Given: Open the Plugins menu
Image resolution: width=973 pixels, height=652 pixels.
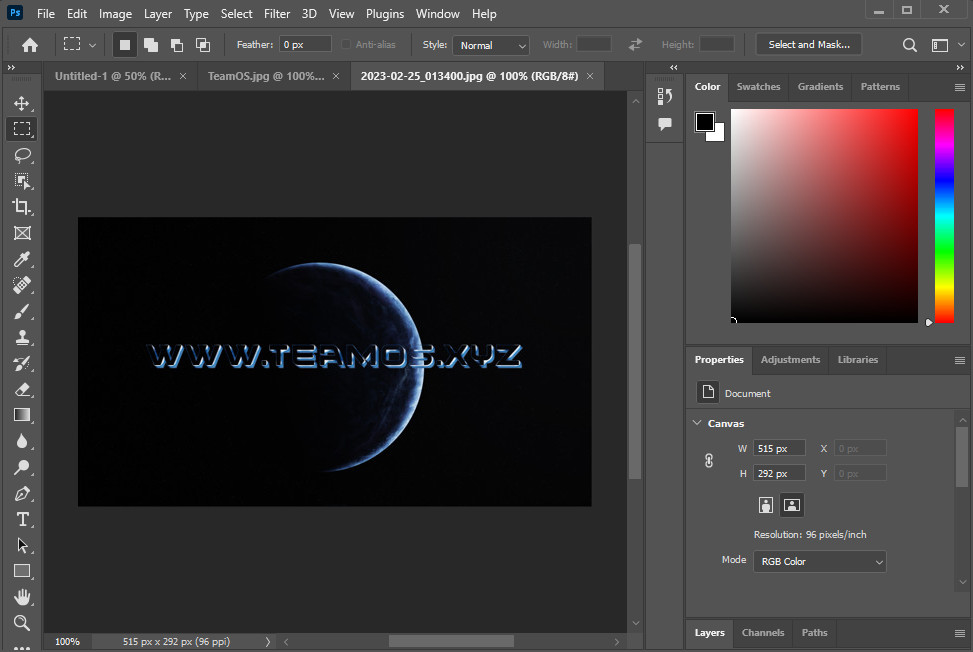Looking at the screenshot, I should click(385, 14).
